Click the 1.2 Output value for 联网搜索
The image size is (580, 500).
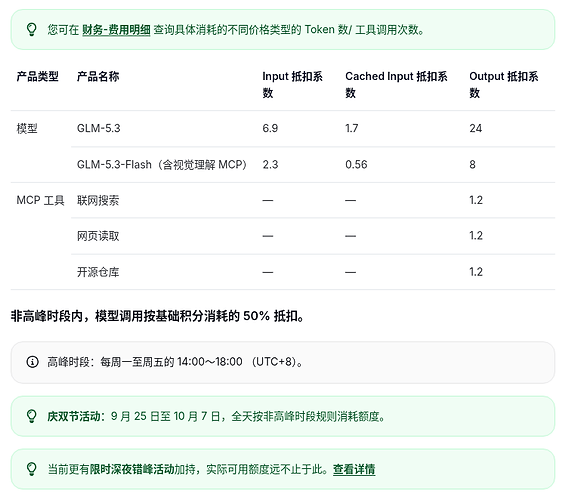(x=476, y=200)
